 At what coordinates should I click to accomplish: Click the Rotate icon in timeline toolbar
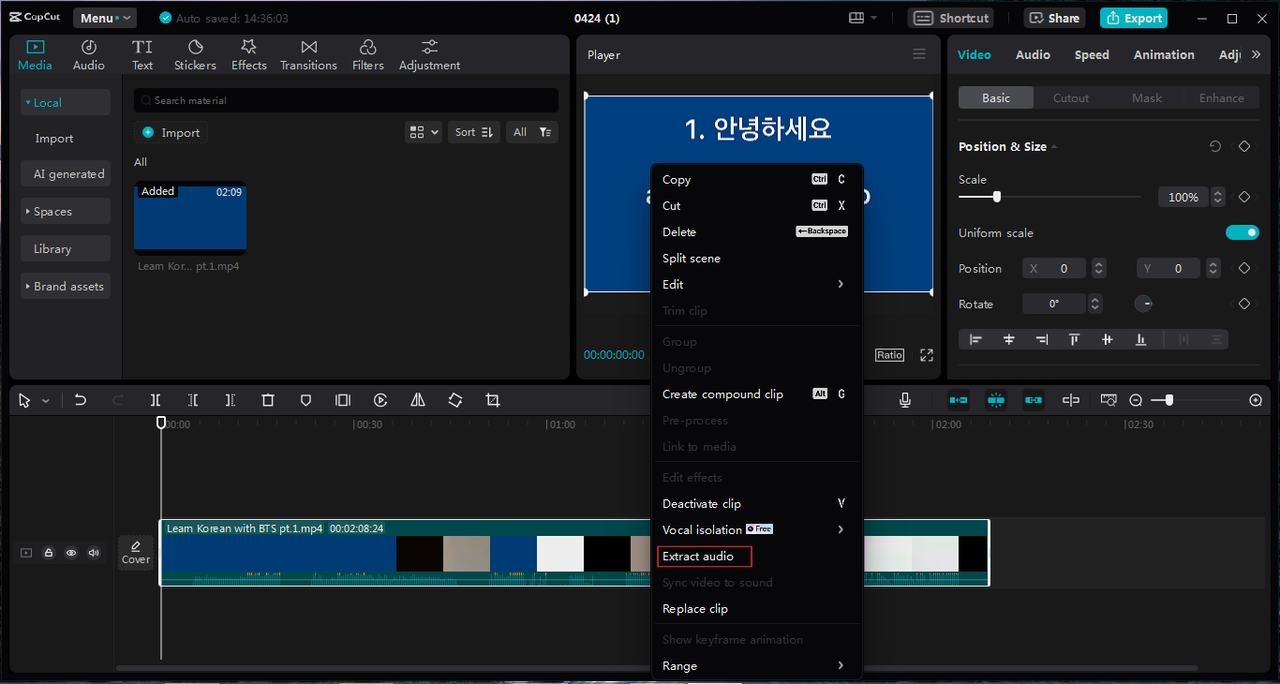(x=455, y=400)
